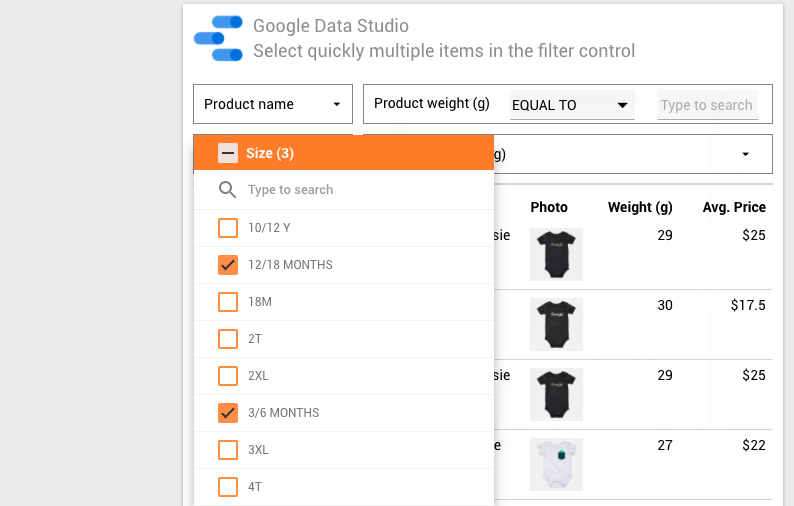
Task: Check the 10/12 Y size checkbox
Action: coord(228,228)
